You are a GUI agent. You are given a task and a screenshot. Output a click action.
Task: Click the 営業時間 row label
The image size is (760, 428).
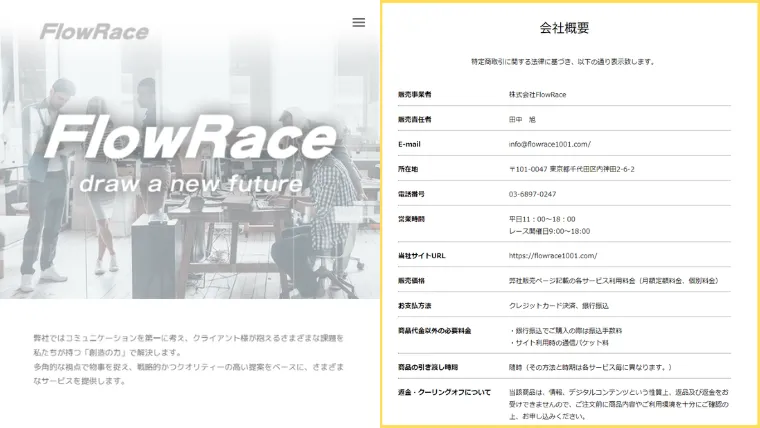[411, 219]
